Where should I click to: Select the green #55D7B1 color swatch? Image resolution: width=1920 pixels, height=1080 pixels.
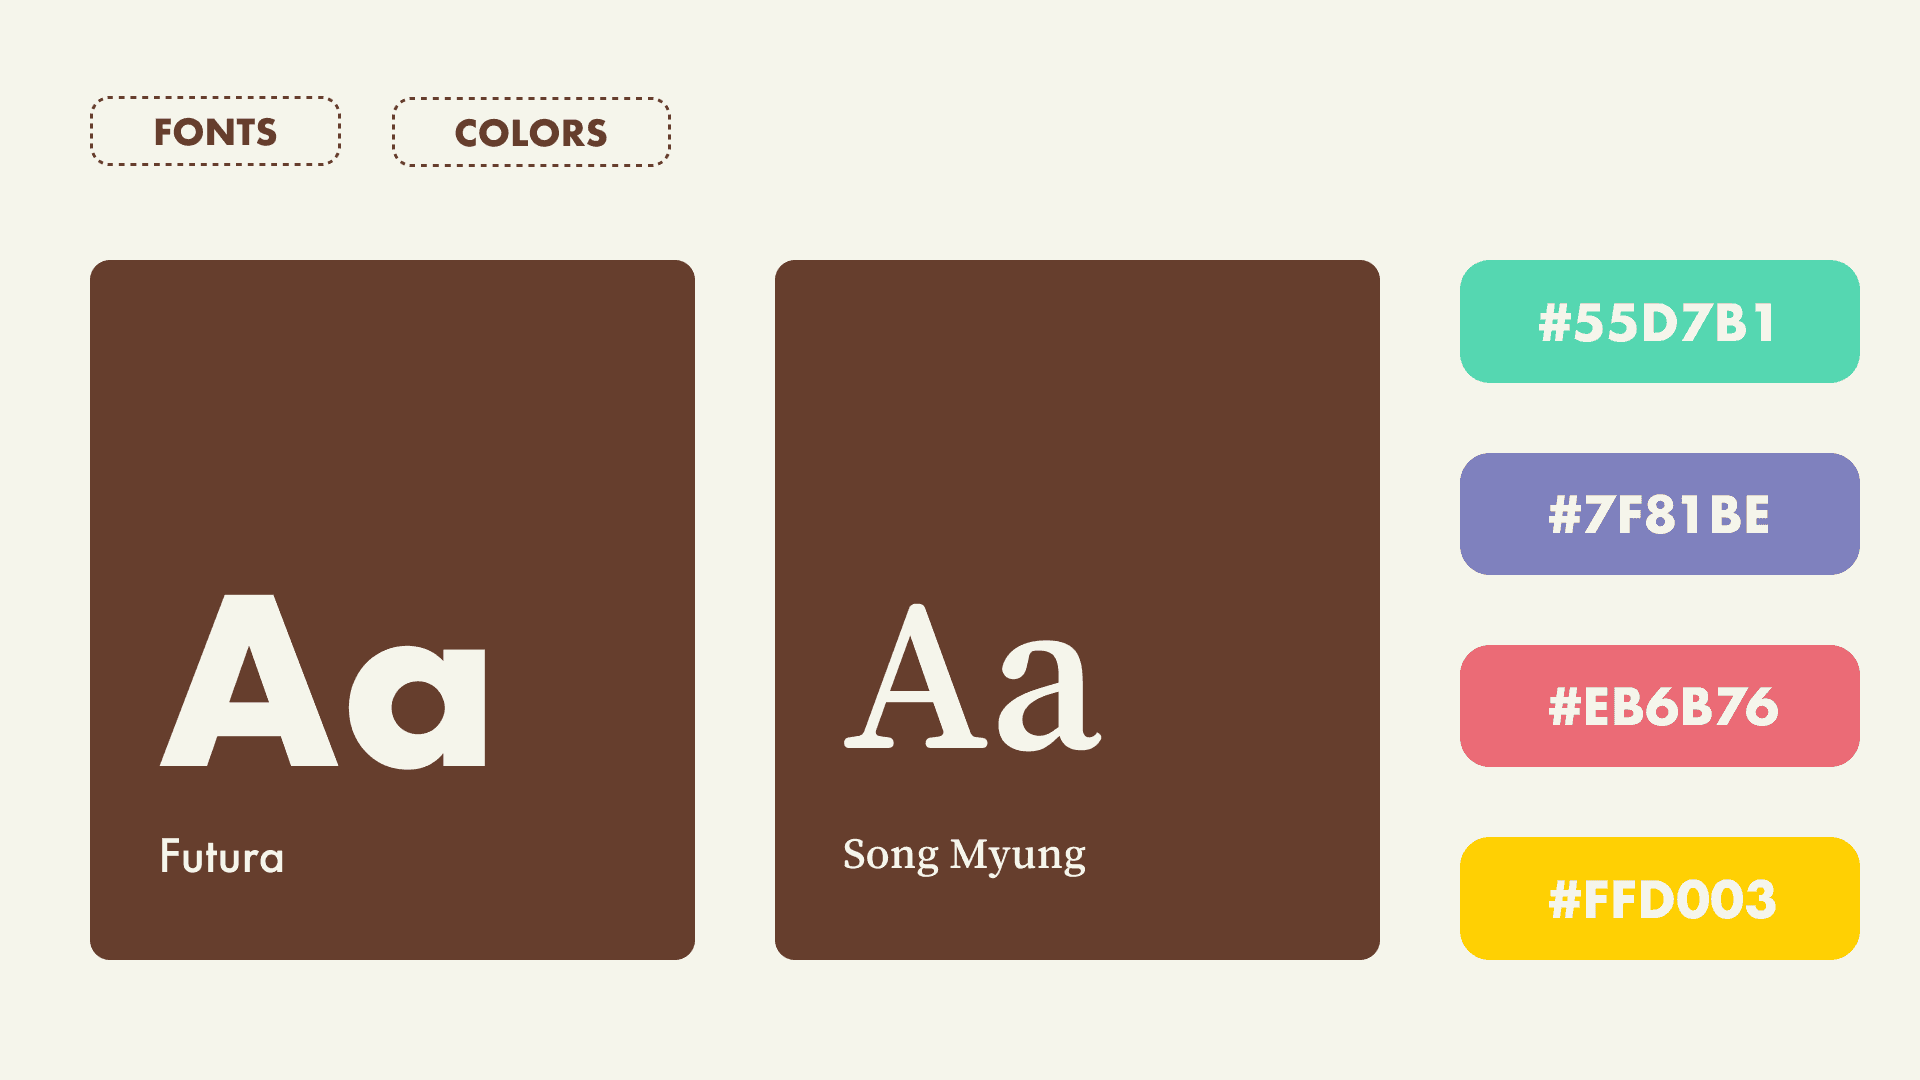click(x=1659, y=321)
